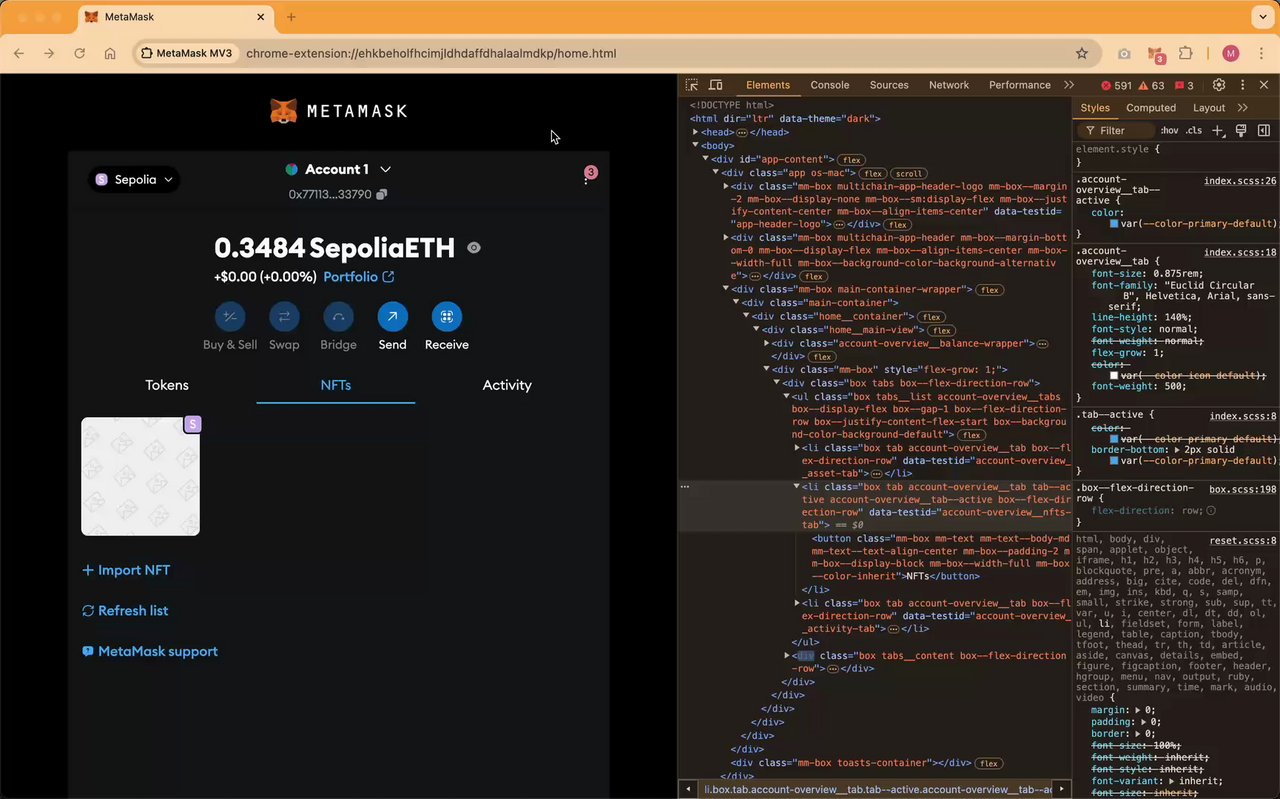1280x799 pixels.
Task: Toggle DevTools device toolbar icon
Action: (716, 85)
